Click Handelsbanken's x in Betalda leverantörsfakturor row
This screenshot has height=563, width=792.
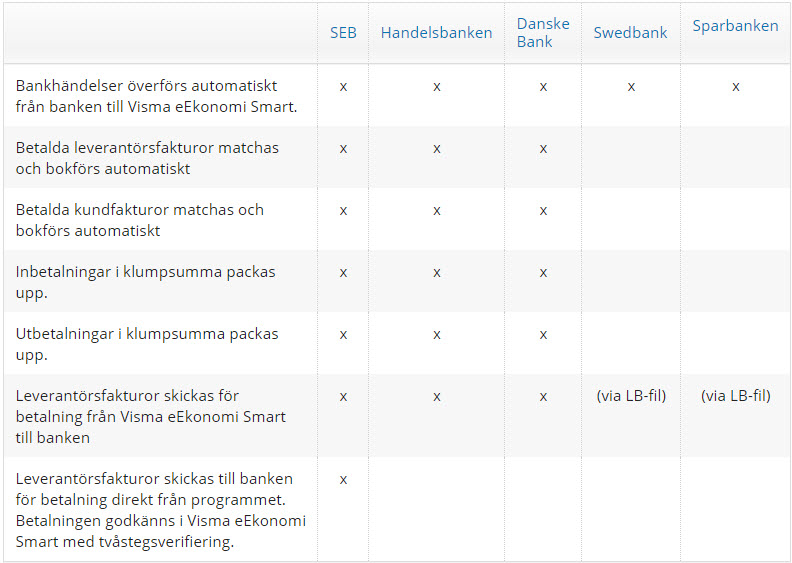point(437,149)
